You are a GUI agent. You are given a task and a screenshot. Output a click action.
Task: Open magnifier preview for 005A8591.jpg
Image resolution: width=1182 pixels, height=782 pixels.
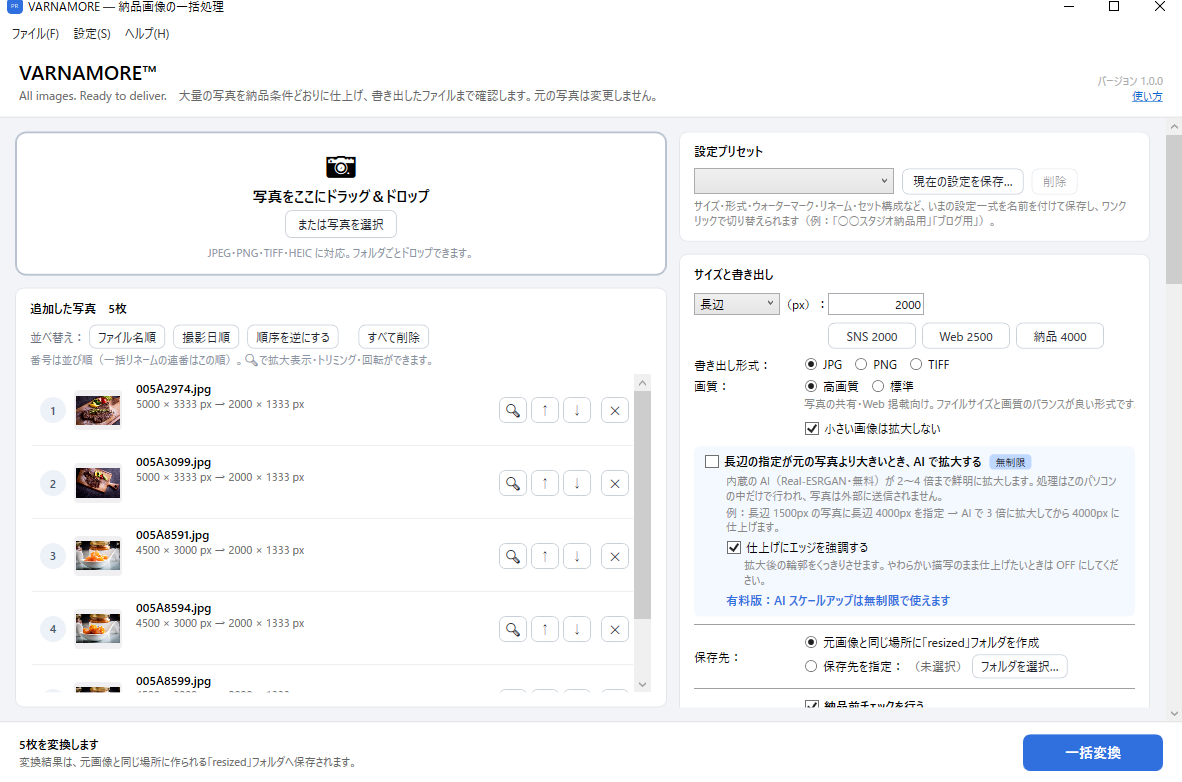tap(513, 557)
